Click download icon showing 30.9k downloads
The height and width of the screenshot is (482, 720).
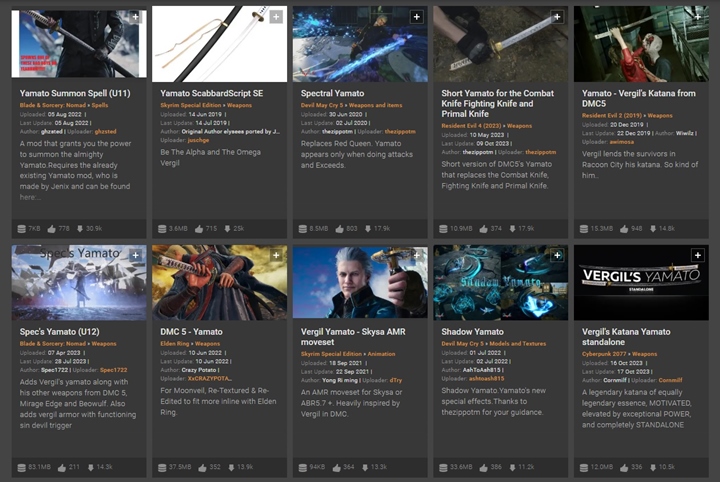point(80,229)
